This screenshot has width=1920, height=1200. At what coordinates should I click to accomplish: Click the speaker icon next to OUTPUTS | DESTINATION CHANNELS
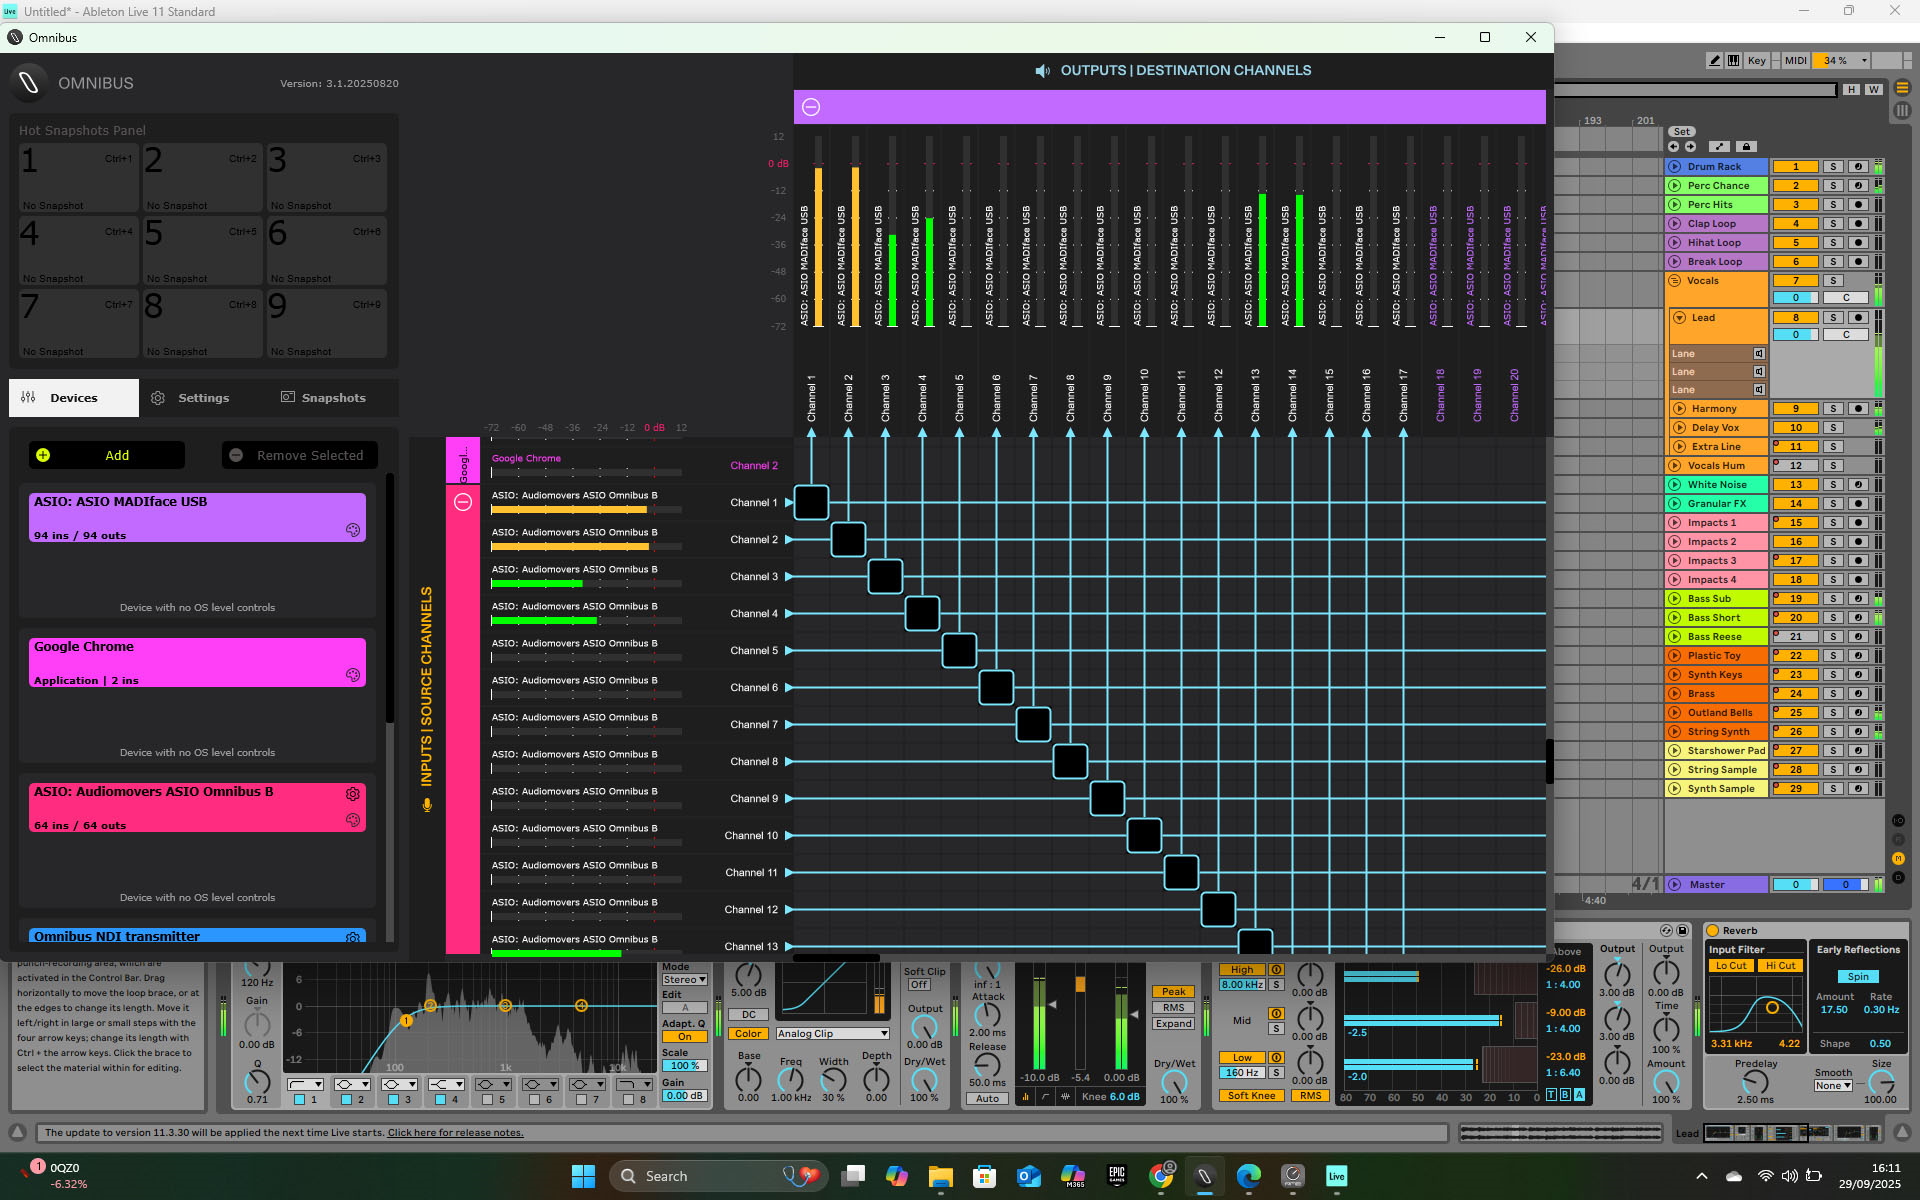tap(1042, 71)
